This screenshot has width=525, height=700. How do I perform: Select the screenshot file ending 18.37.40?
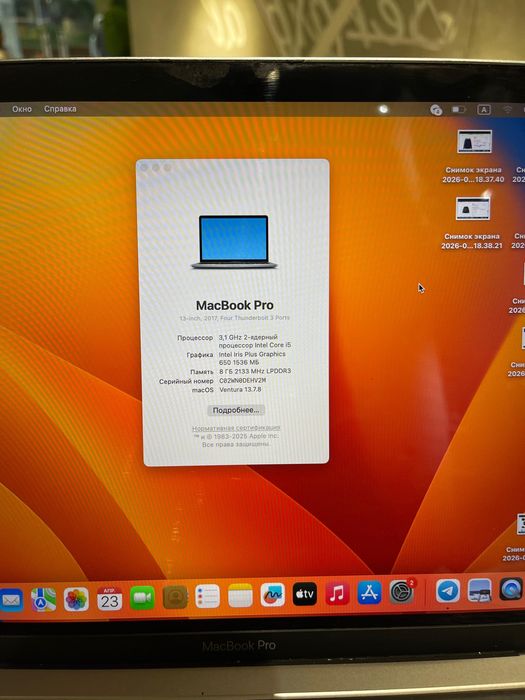473,156
